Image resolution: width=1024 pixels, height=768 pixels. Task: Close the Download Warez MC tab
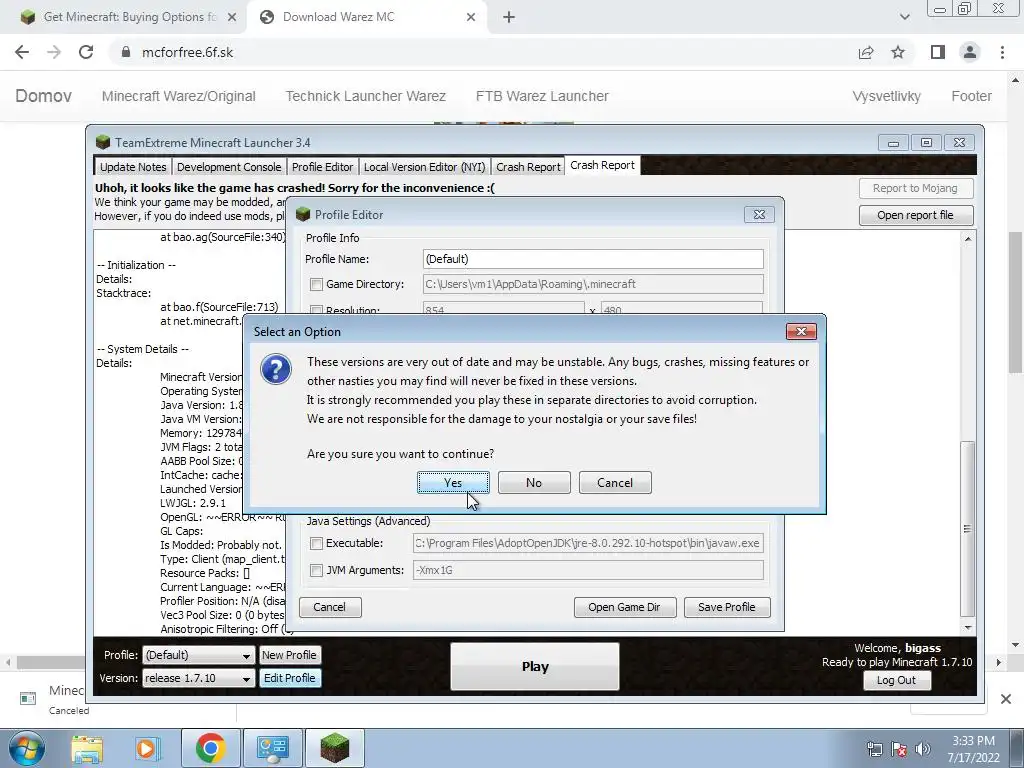[x=471, y=17]
